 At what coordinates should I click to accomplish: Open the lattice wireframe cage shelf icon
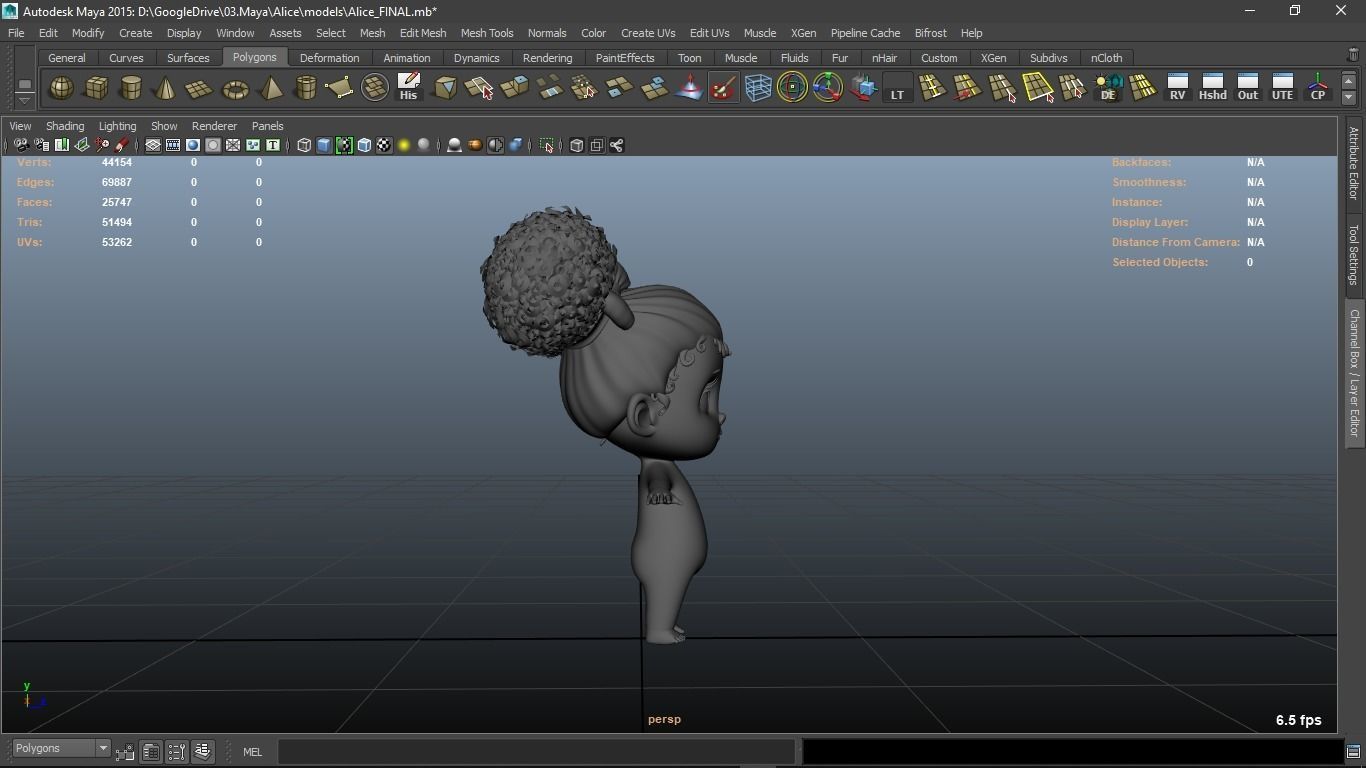(758, 89)
